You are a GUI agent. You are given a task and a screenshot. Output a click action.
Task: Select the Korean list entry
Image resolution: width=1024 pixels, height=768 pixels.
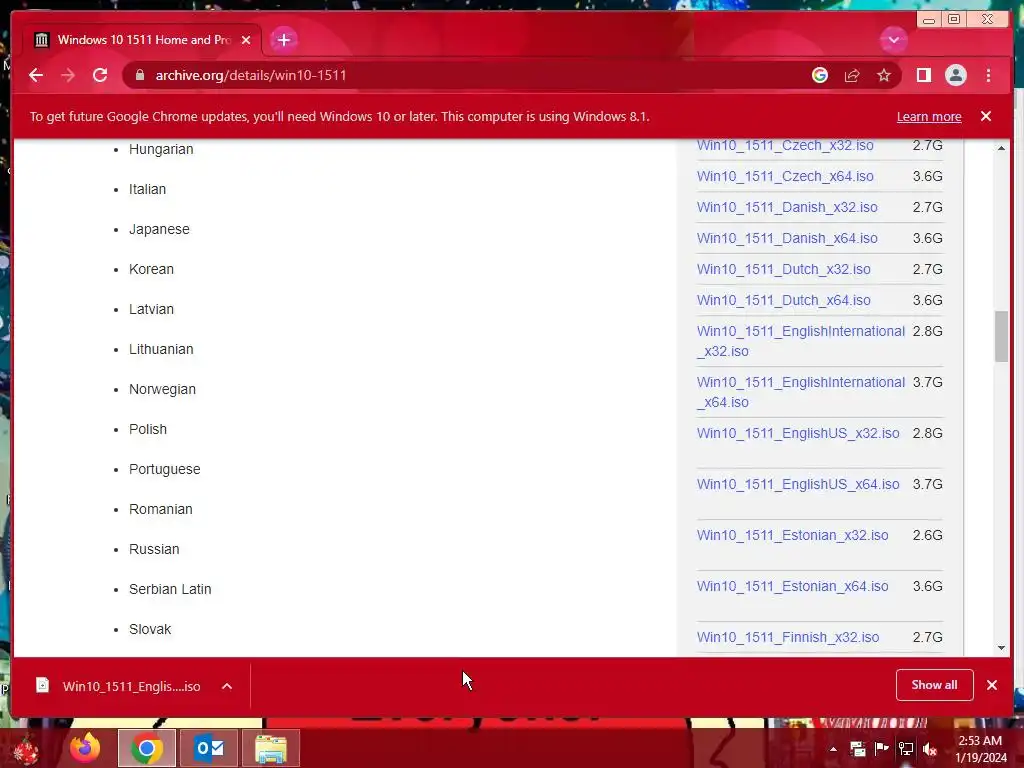click(151, 269)
